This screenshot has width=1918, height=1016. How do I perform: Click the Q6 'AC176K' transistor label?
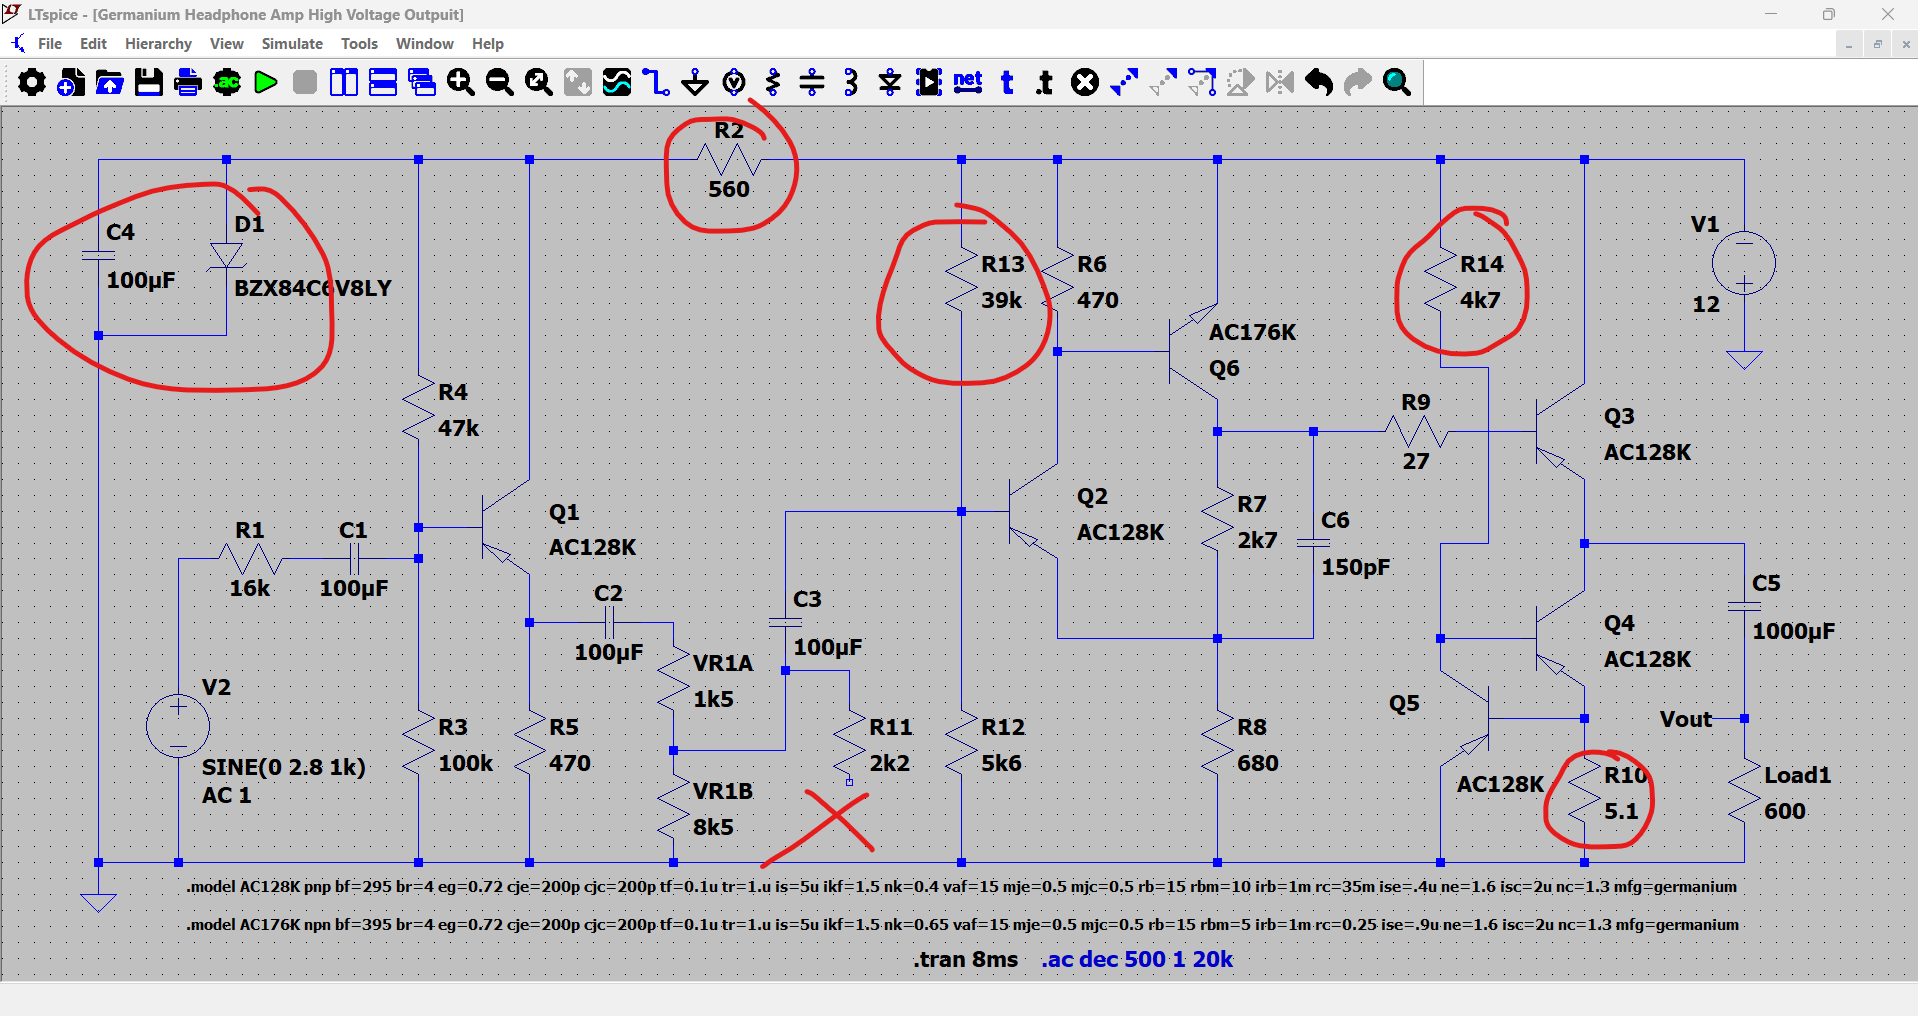tap(1252, 332)
